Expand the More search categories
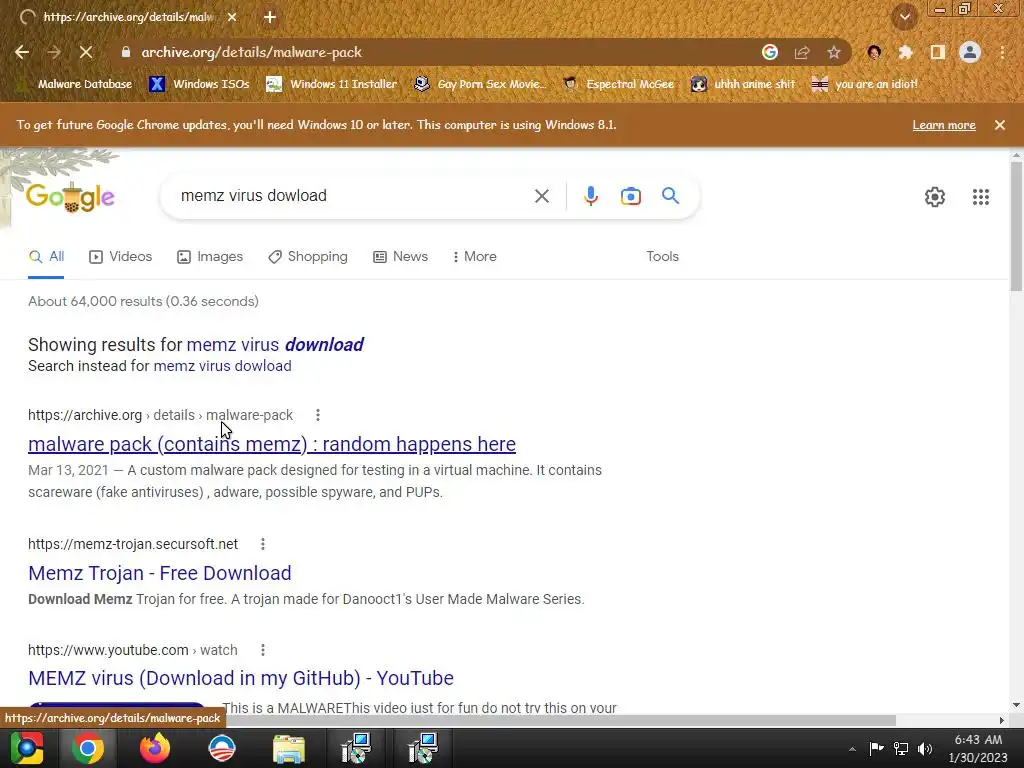Viewport: 1024px width, 768px height. tap(474, 257)
